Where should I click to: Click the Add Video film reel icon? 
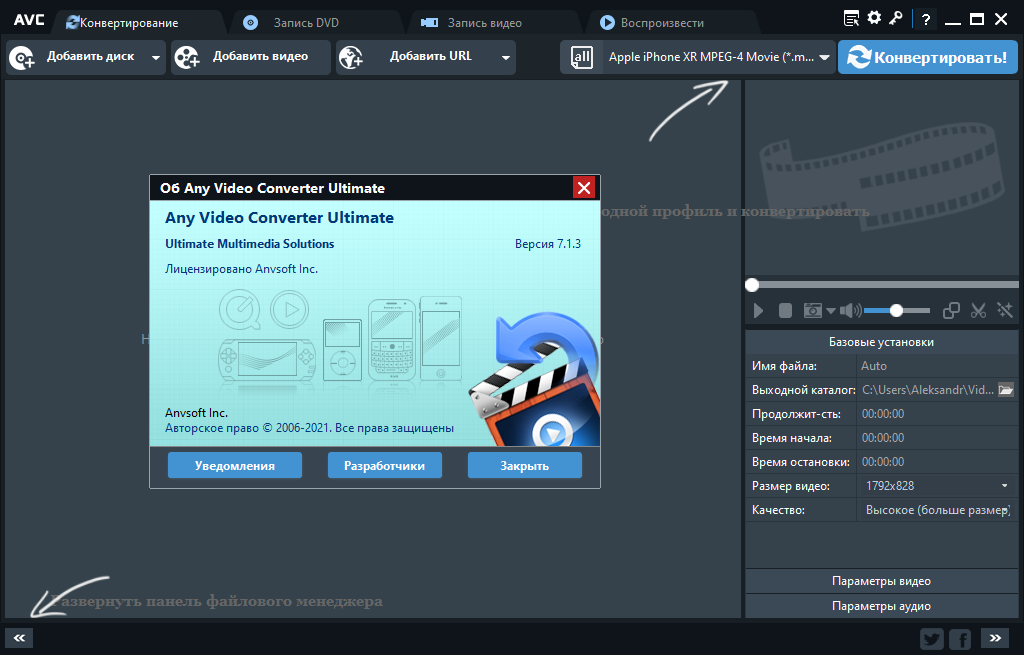(x=187, y=57)
